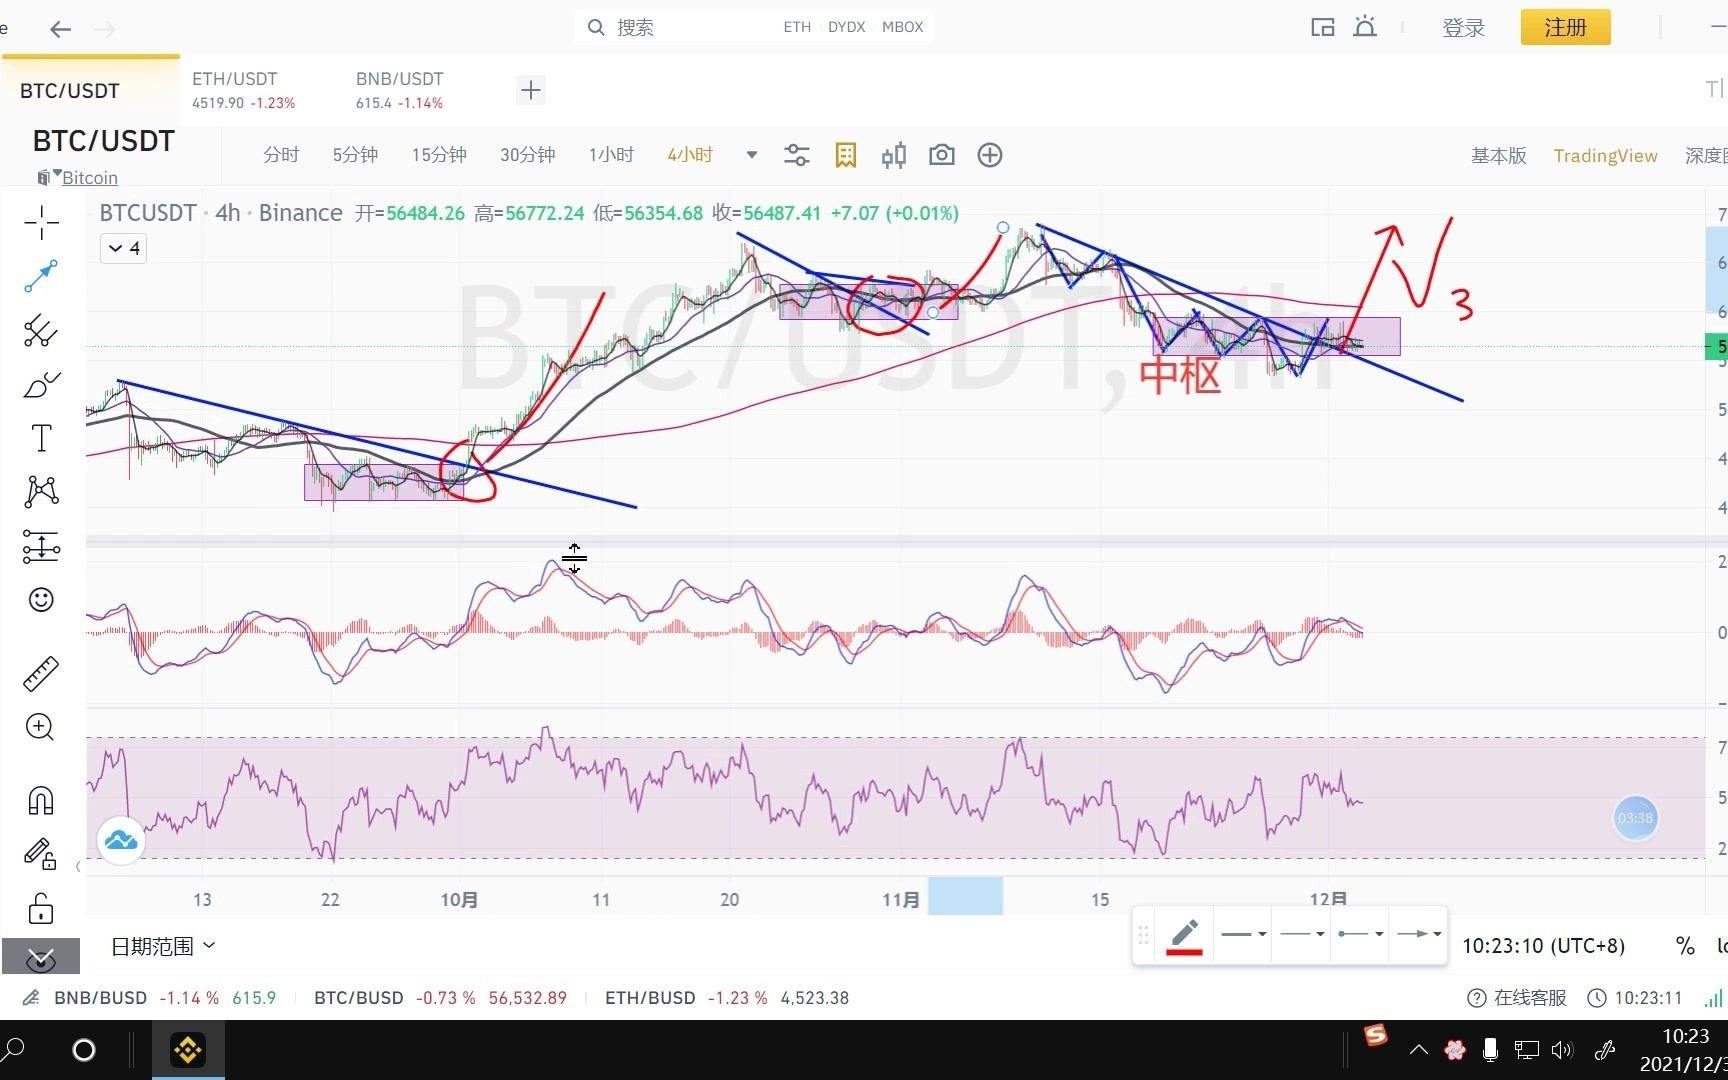Add a new trading pair tab
The height and width of the screenshot is (1080, 1728).
point(531,90)
